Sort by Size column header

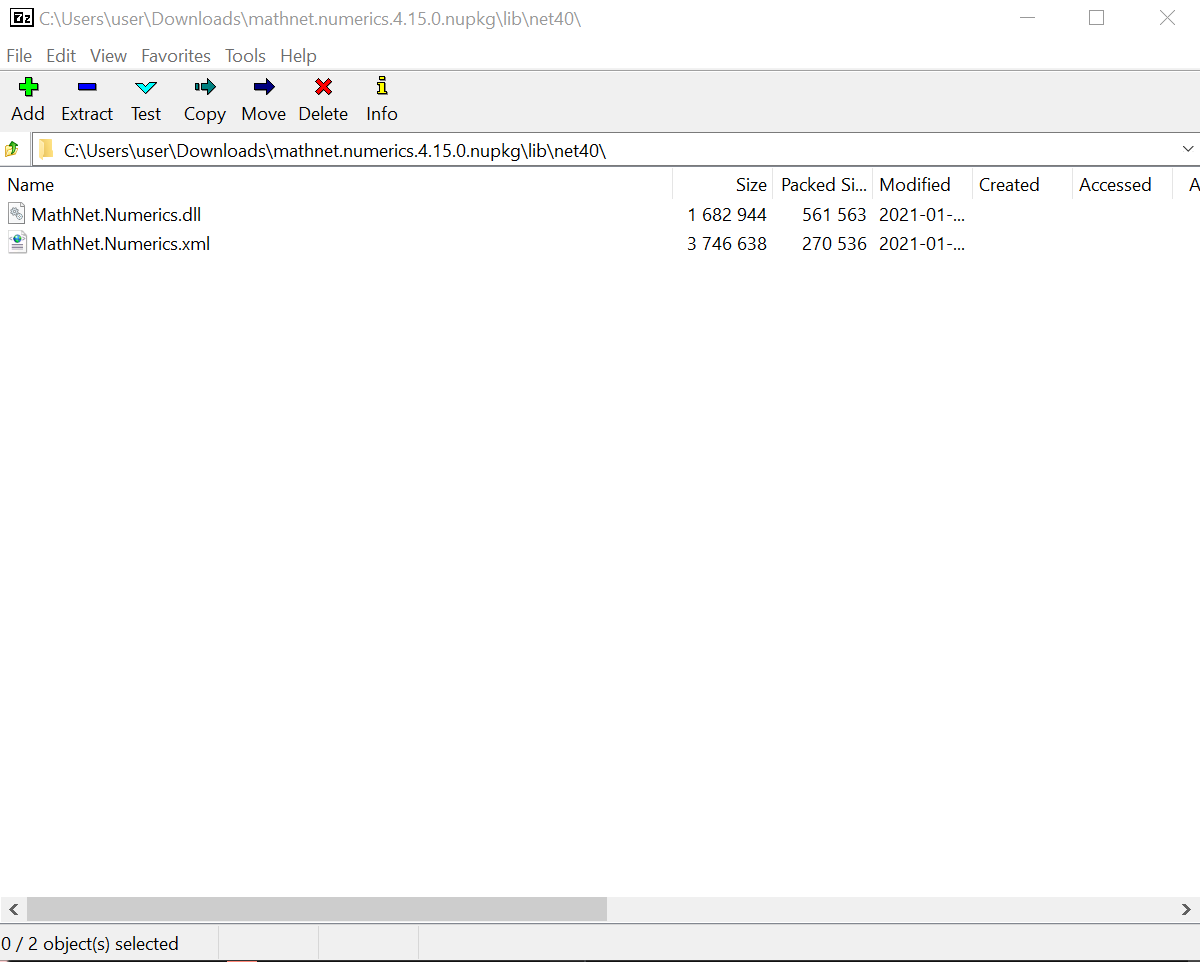pos(723,185)
